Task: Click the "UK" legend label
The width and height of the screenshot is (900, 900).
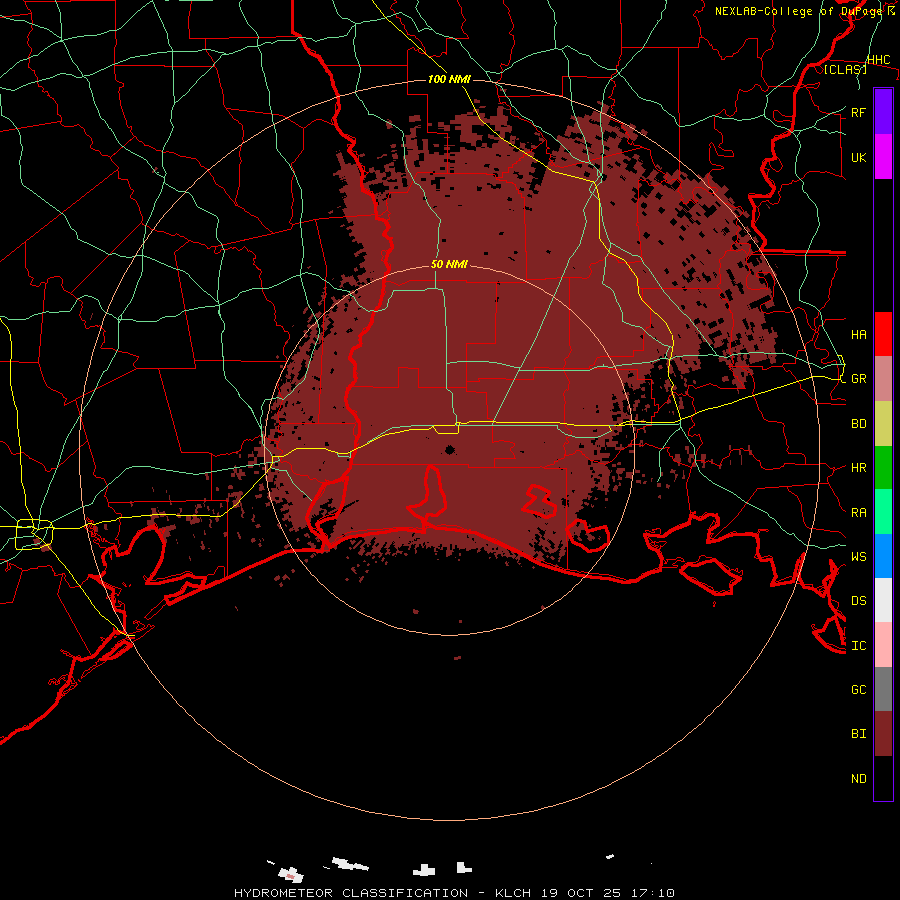Action: pyautogui.click(x=858, y=157)
